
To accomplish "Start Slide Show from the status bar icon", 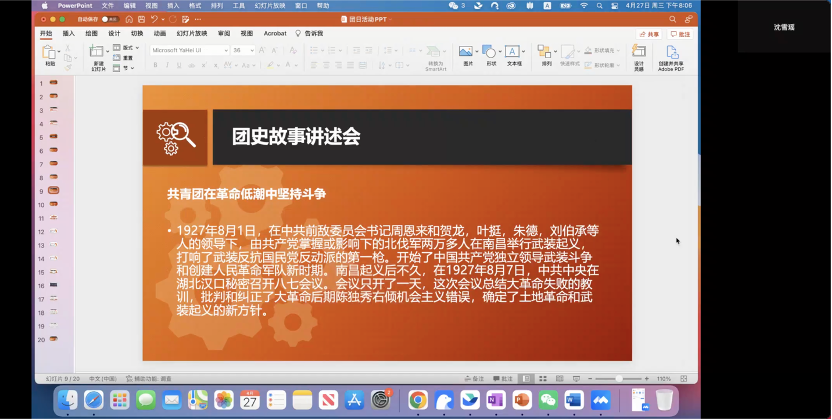I will 576,379.
